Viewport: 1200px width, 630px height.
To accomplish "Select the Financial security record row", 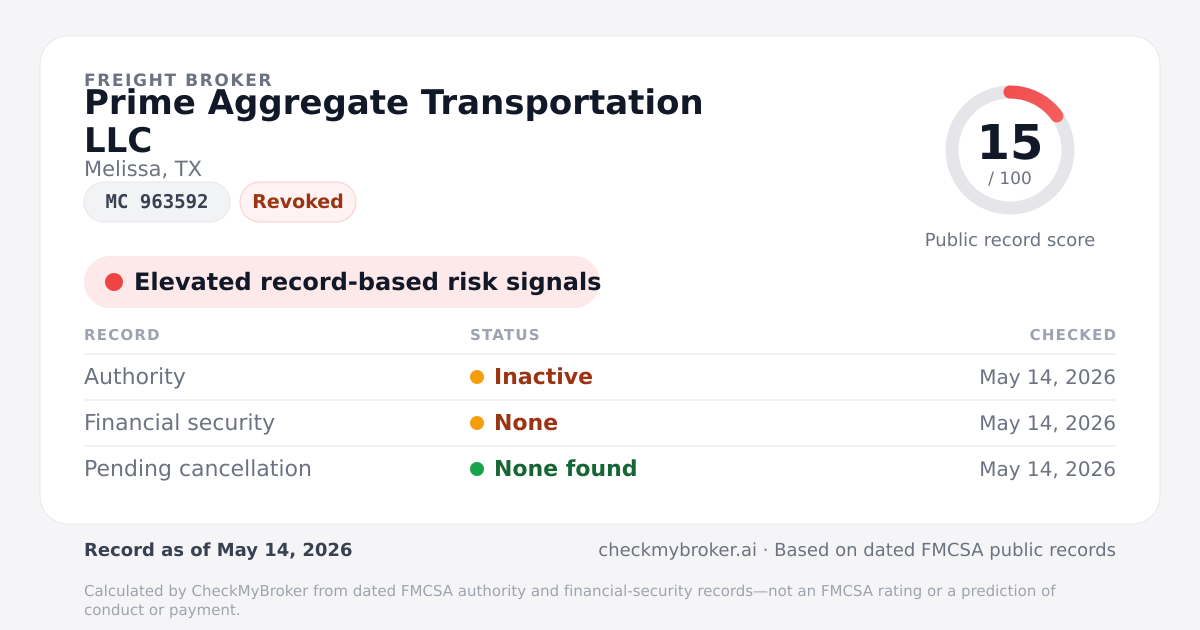I will tap(600, 423).
